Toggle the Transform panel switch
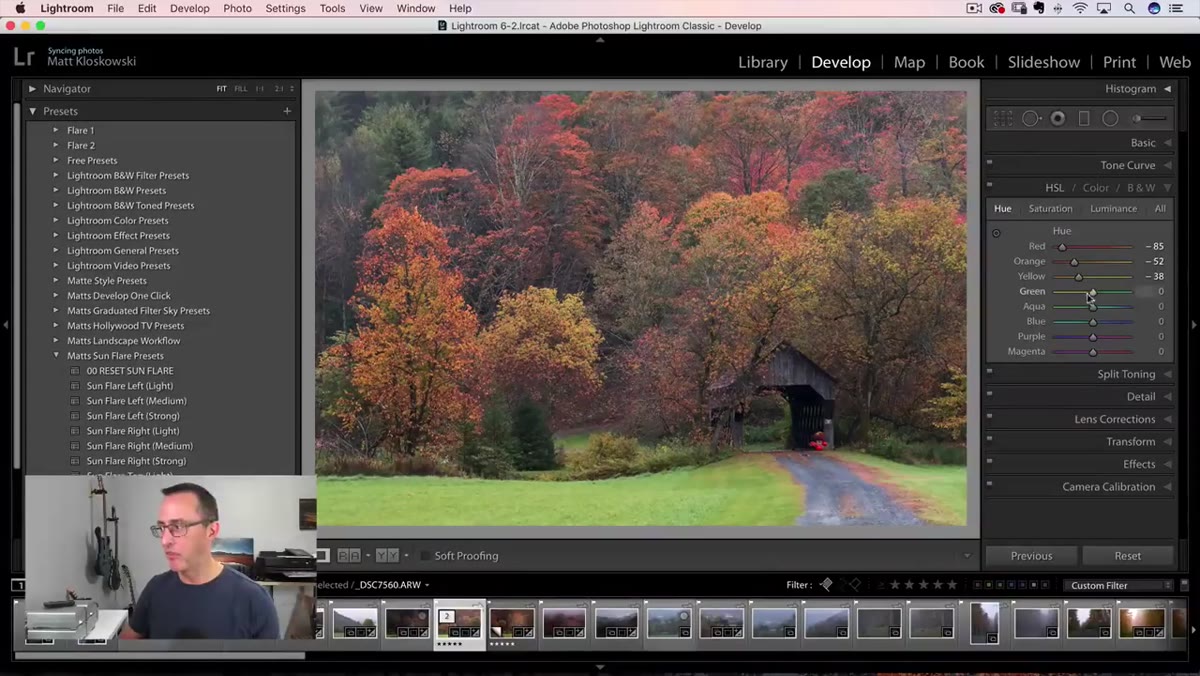The width and height of the screenshot is (1200, 676). click(989, 439)
